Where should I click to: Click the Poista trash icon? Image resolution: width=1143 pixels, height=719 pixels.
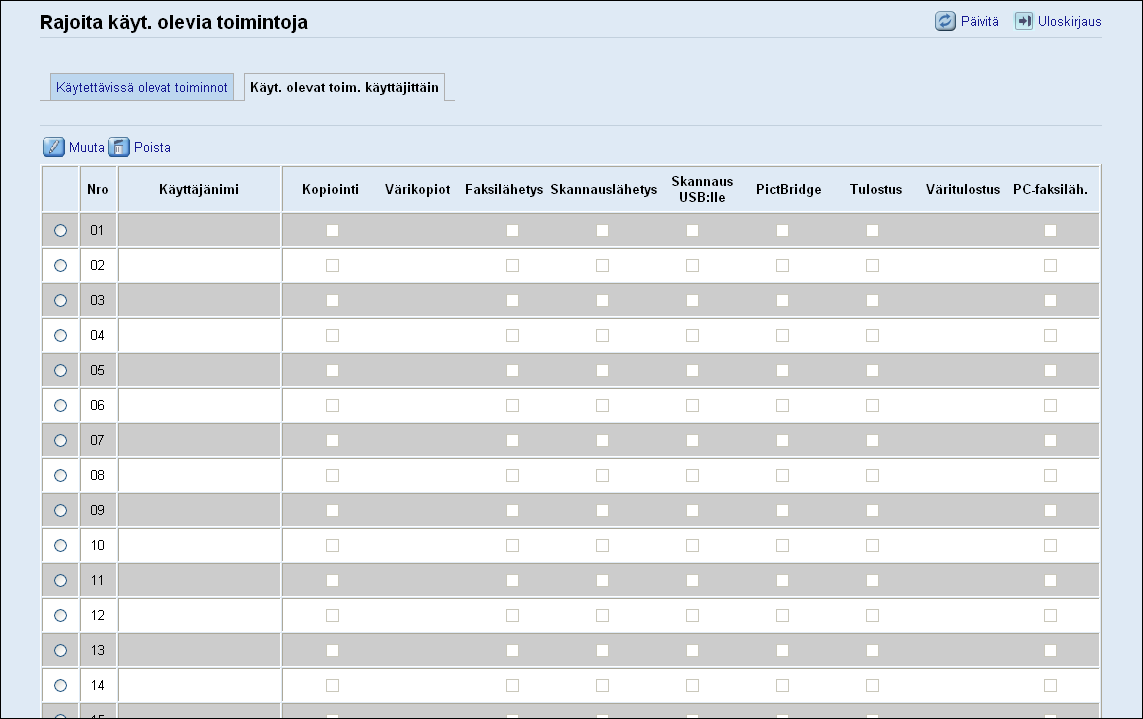tap(119, 147)
